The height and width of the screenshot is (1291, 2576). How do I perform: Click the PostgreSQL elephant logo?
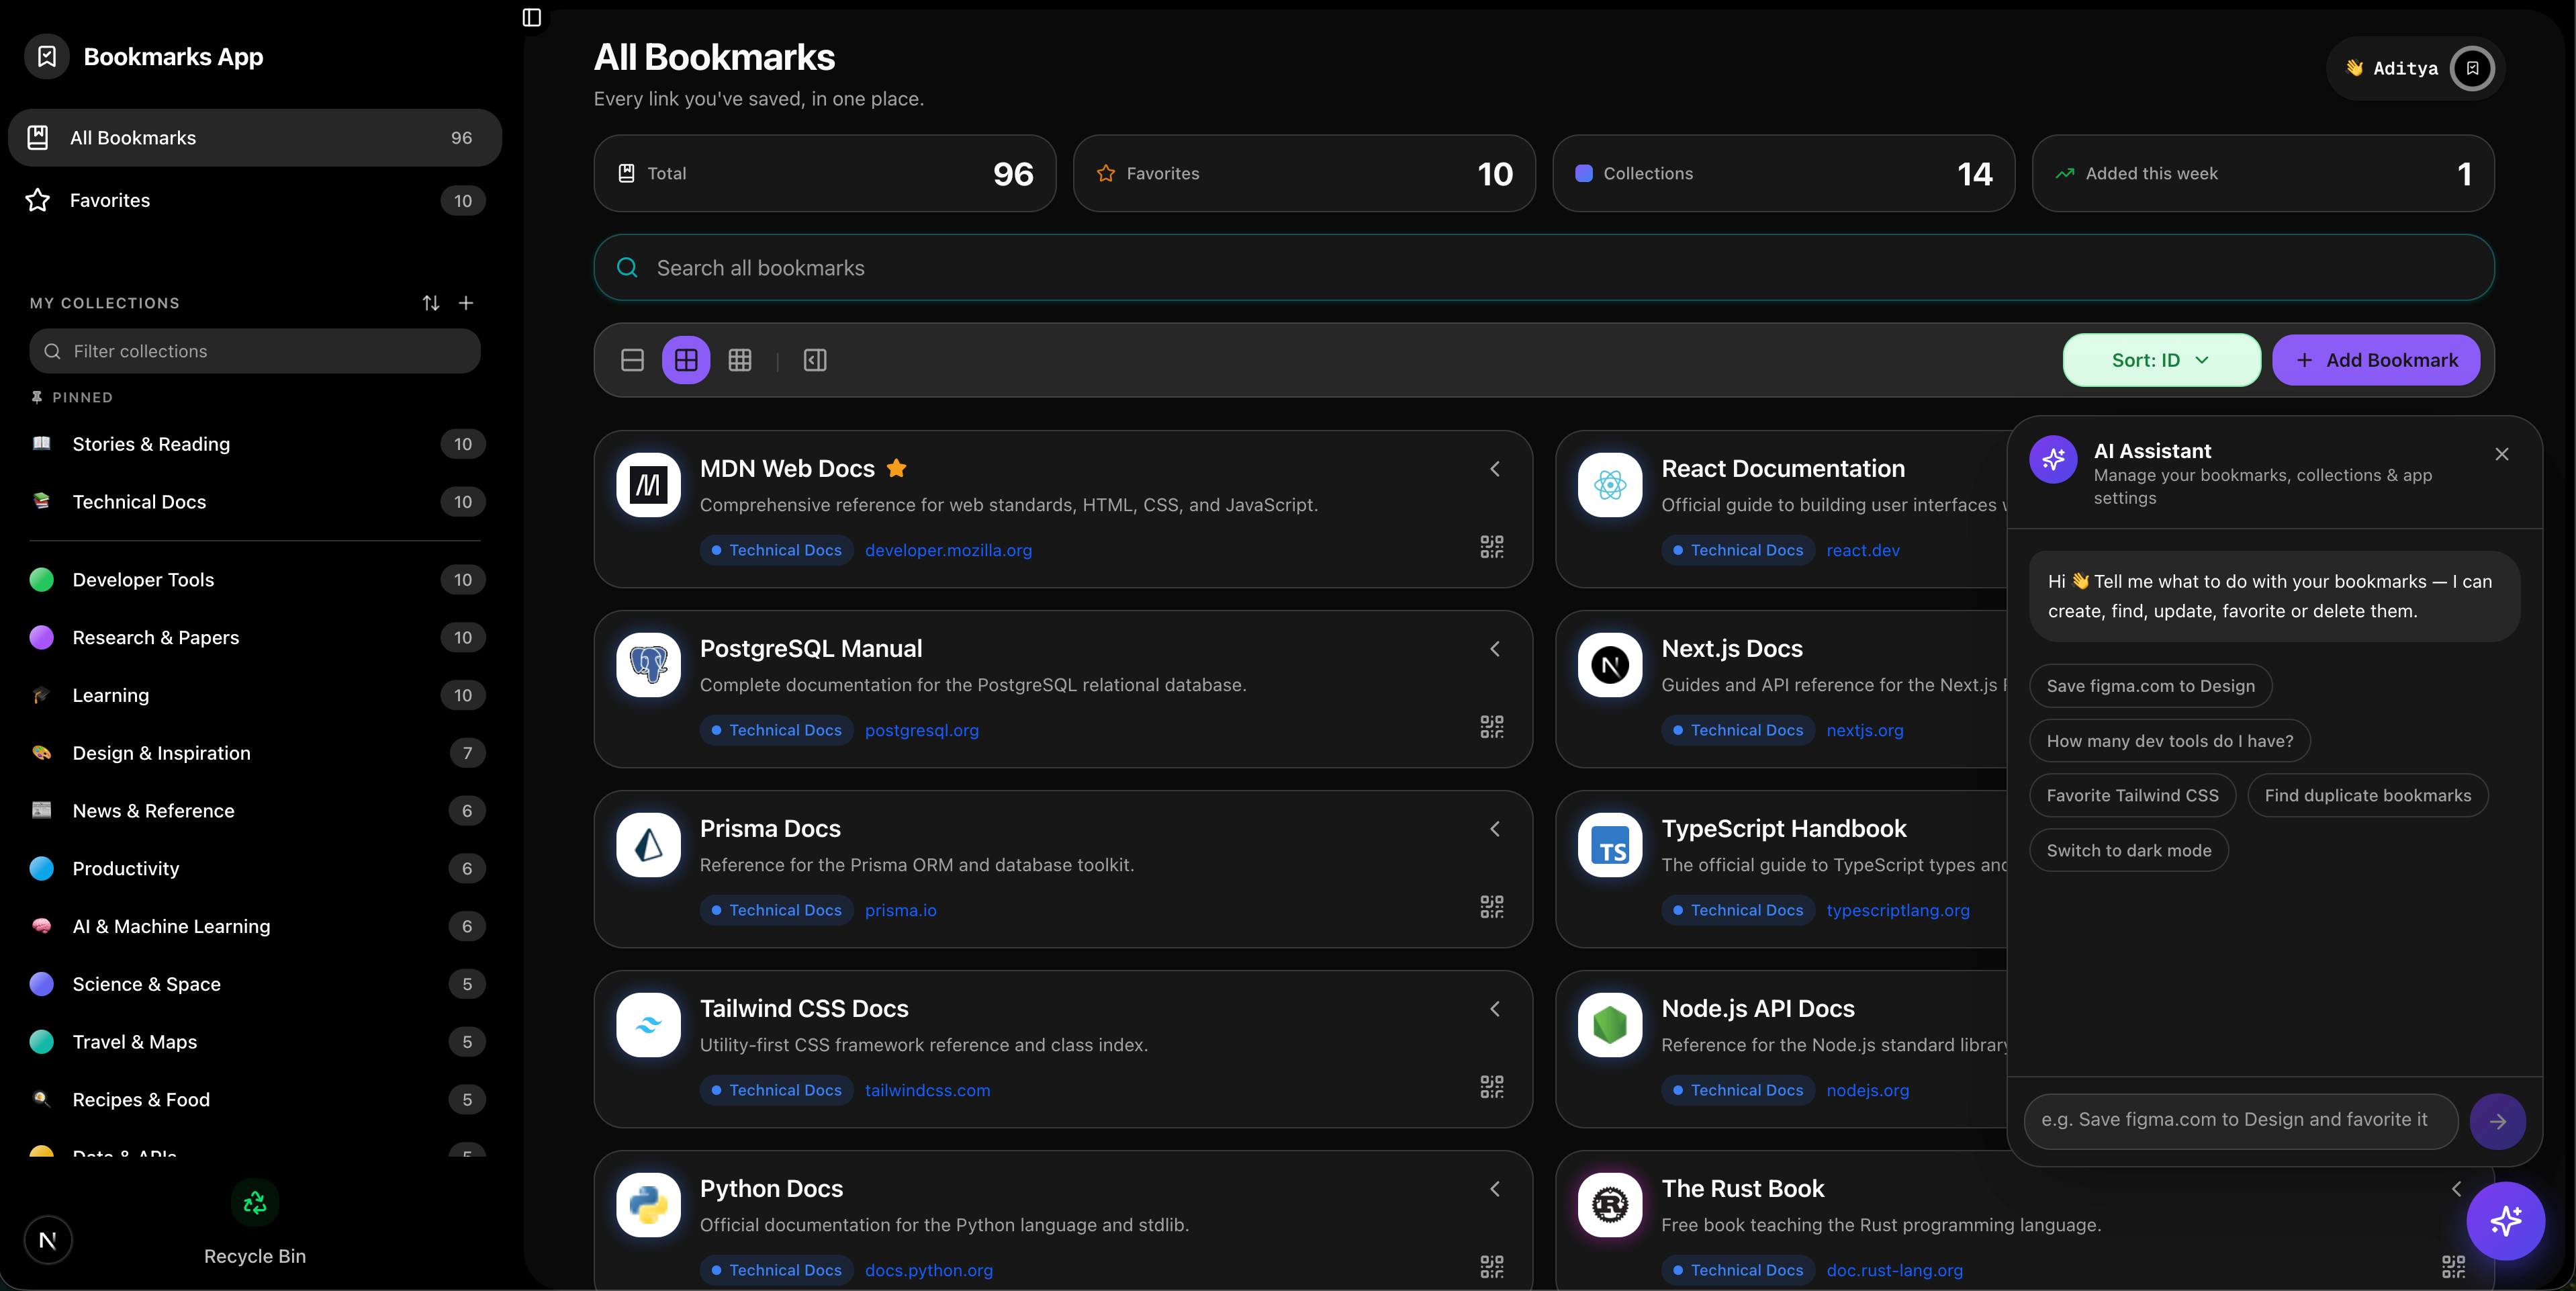pos(648,665)
